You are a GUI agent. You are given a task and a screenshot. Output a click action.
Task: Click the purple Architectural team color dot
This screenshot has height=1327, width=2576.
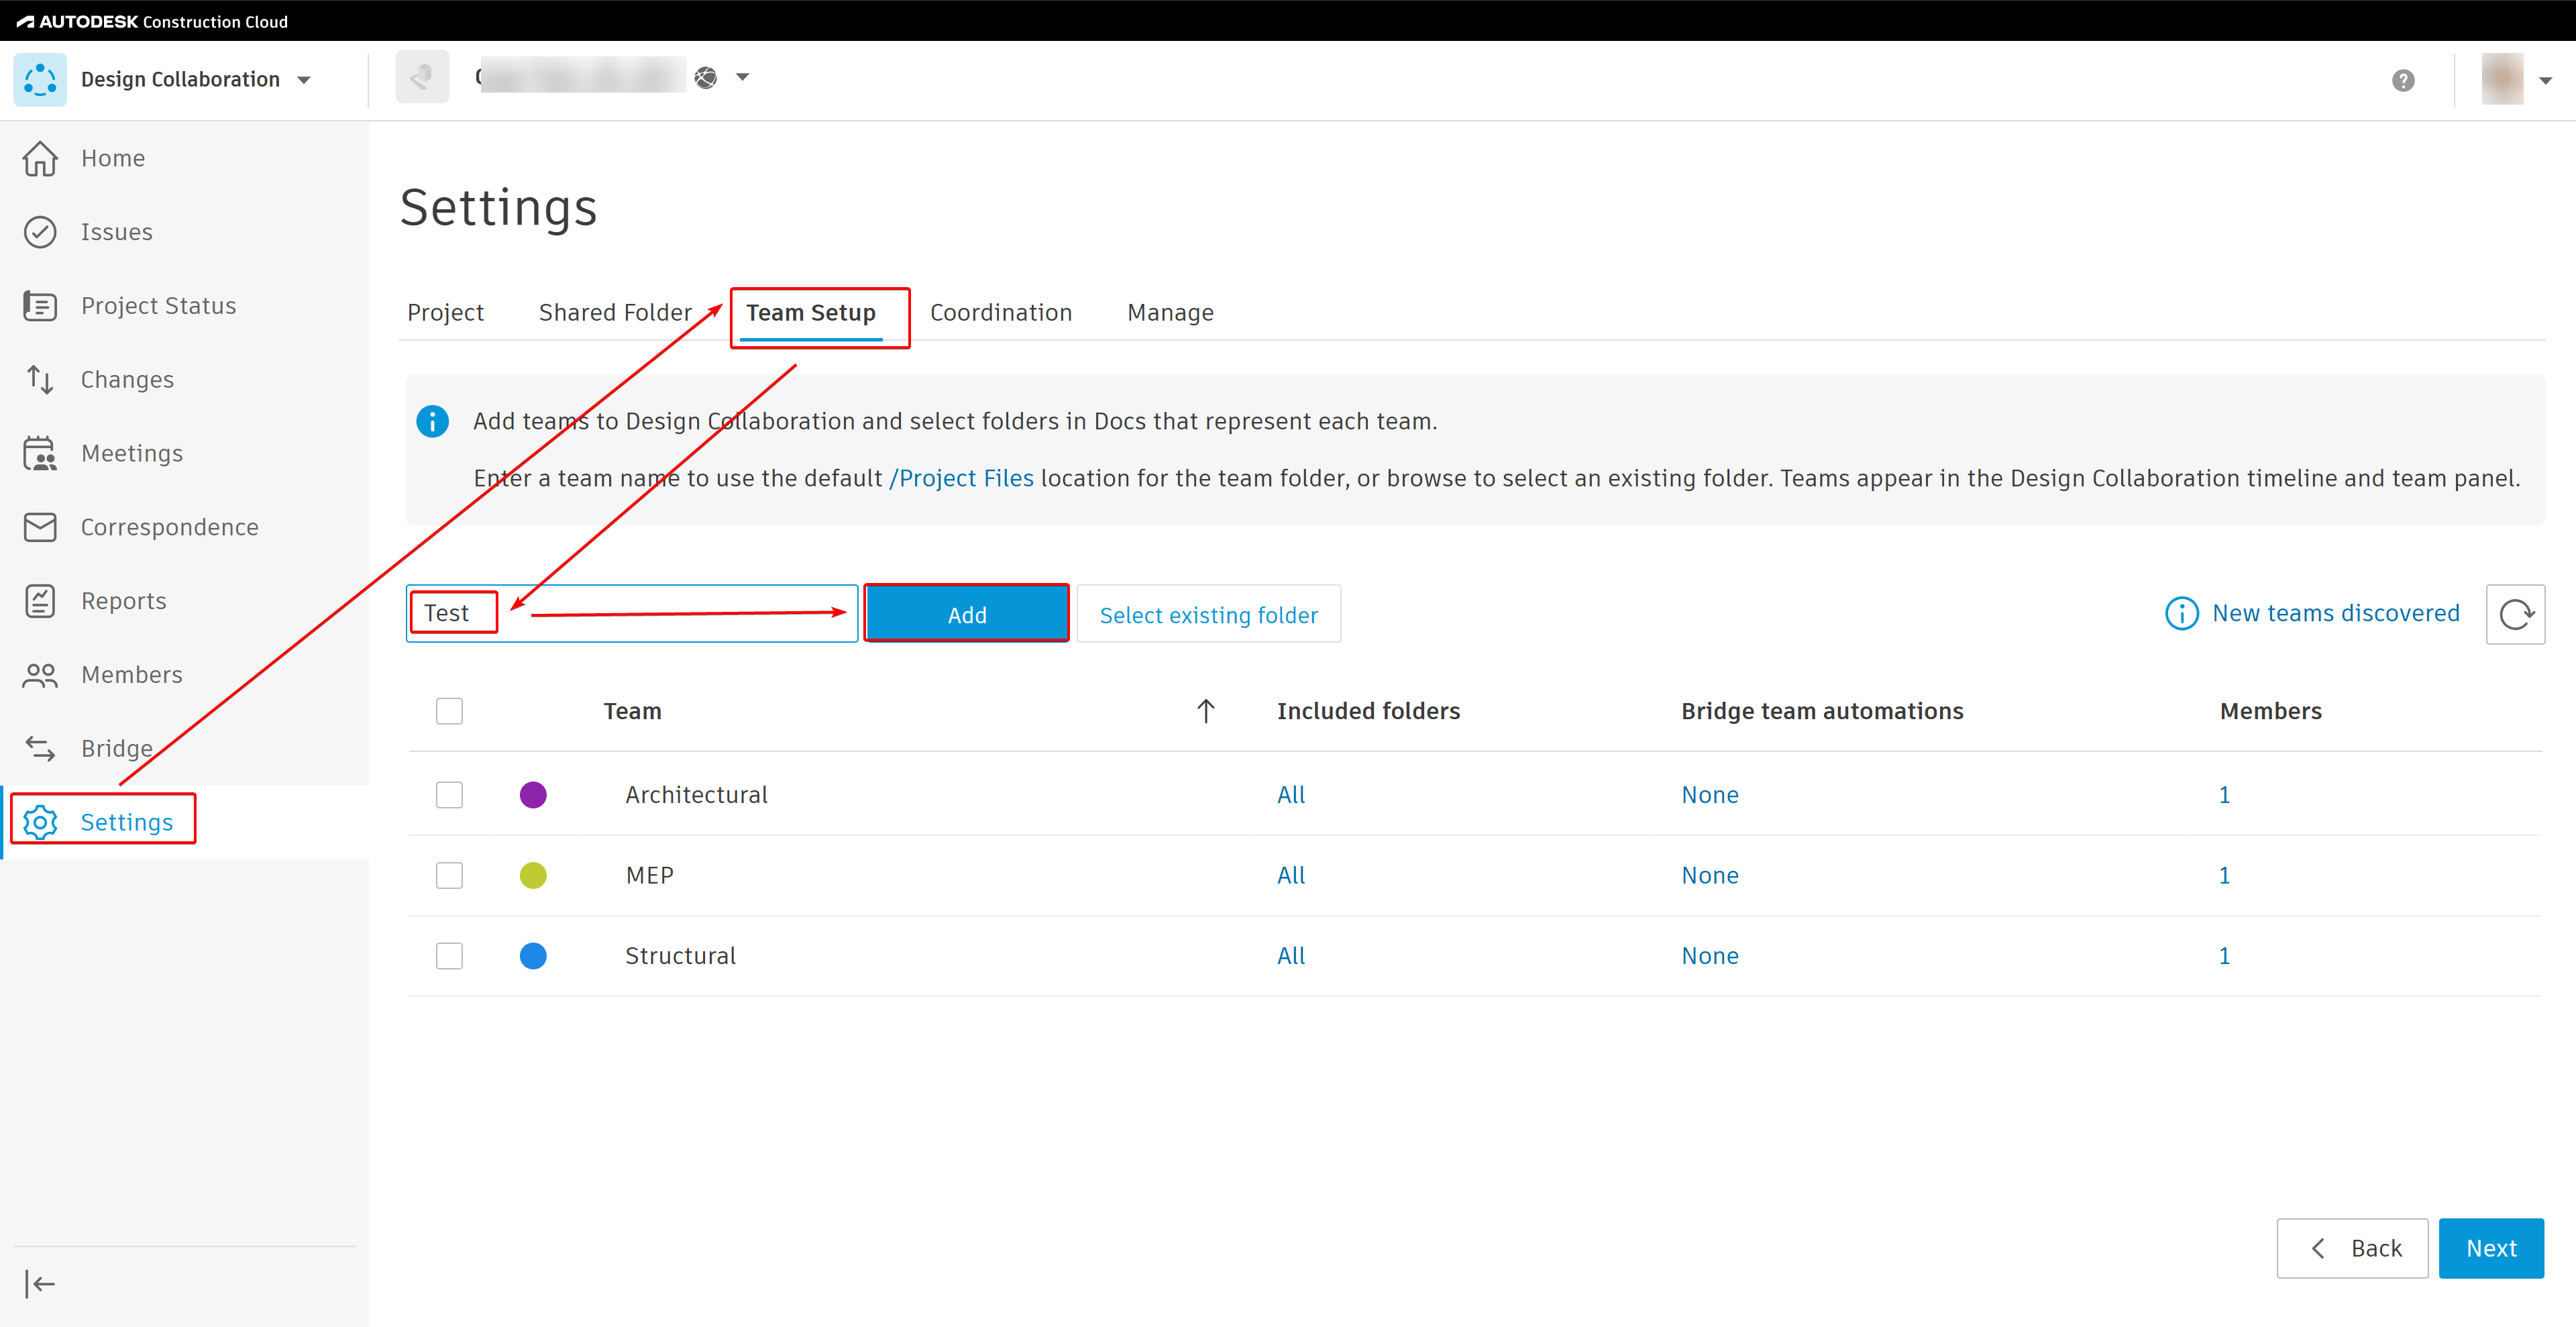click(x=533, y=795)
